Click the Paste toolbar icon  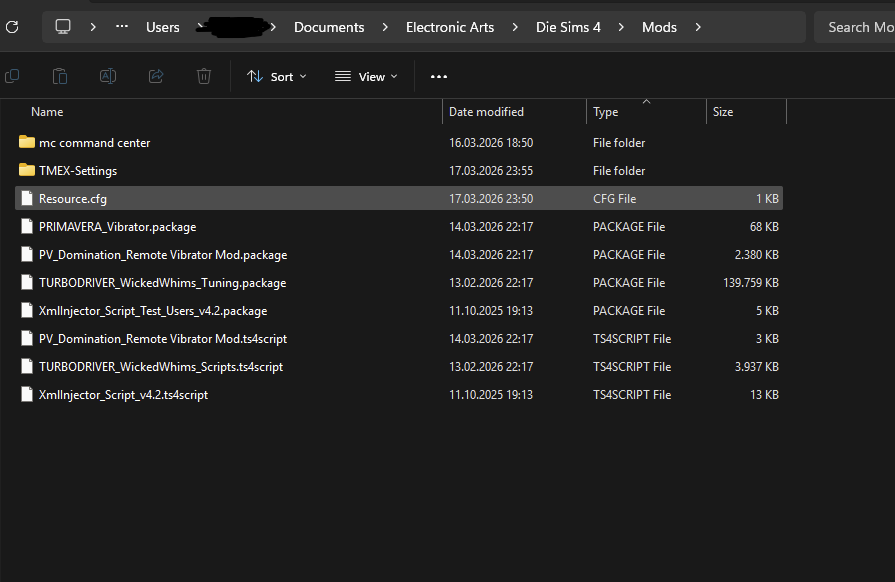(60, 76)
